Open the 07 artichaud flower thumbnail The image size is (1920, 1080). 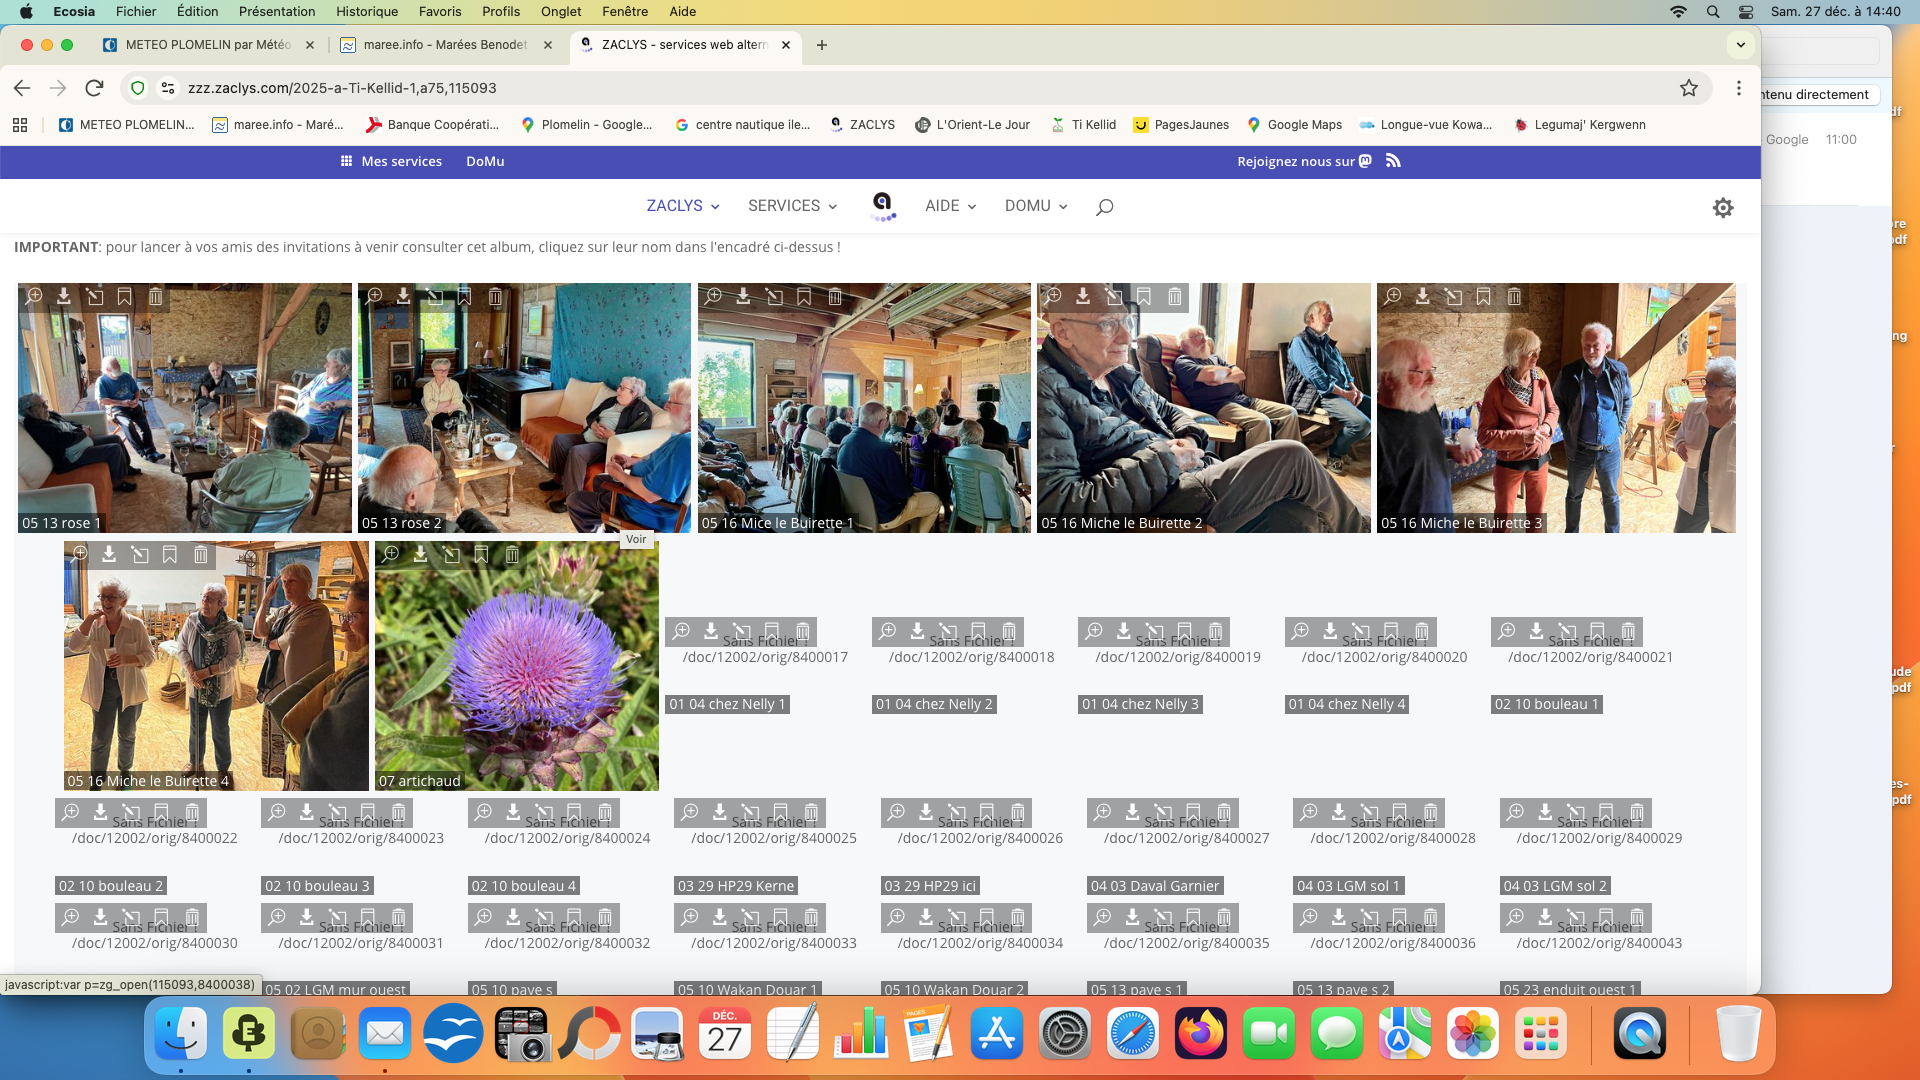tap(517, 667)
